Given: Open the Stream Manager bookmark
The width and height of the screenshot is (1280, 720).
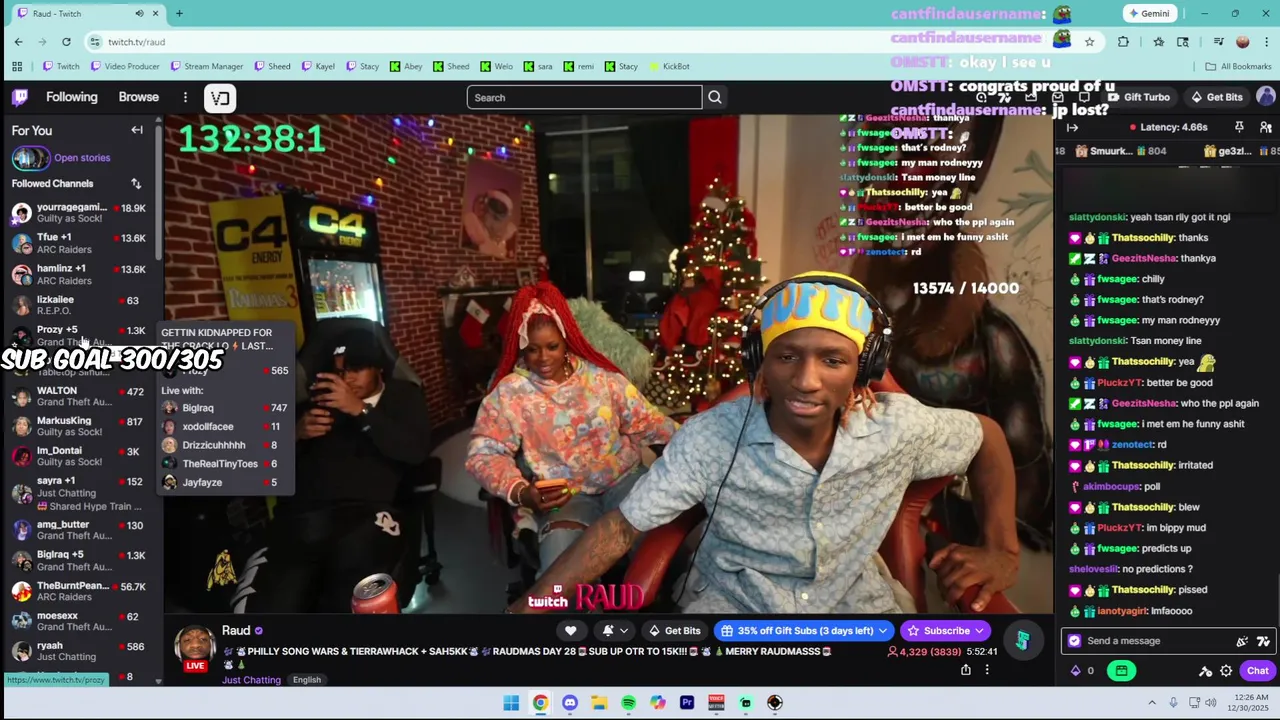Looking at the screenshot, I should click(207, 66).
